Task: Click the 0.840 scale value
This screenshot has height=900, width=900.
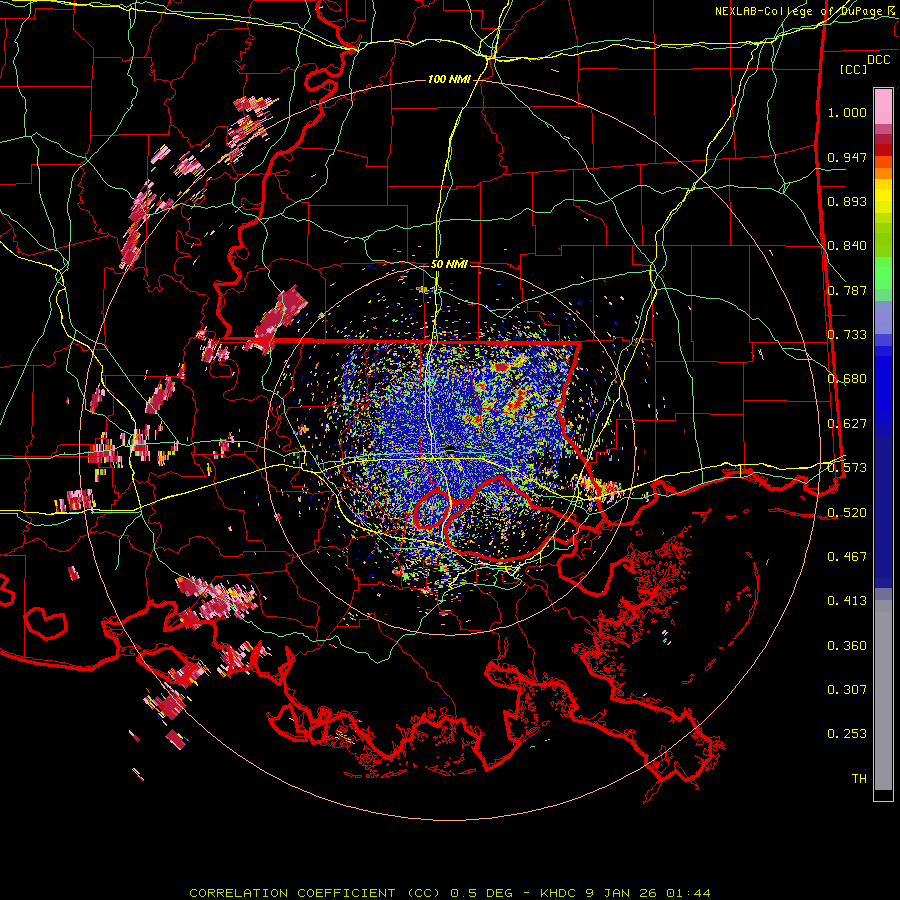Action: click(847, 246)
